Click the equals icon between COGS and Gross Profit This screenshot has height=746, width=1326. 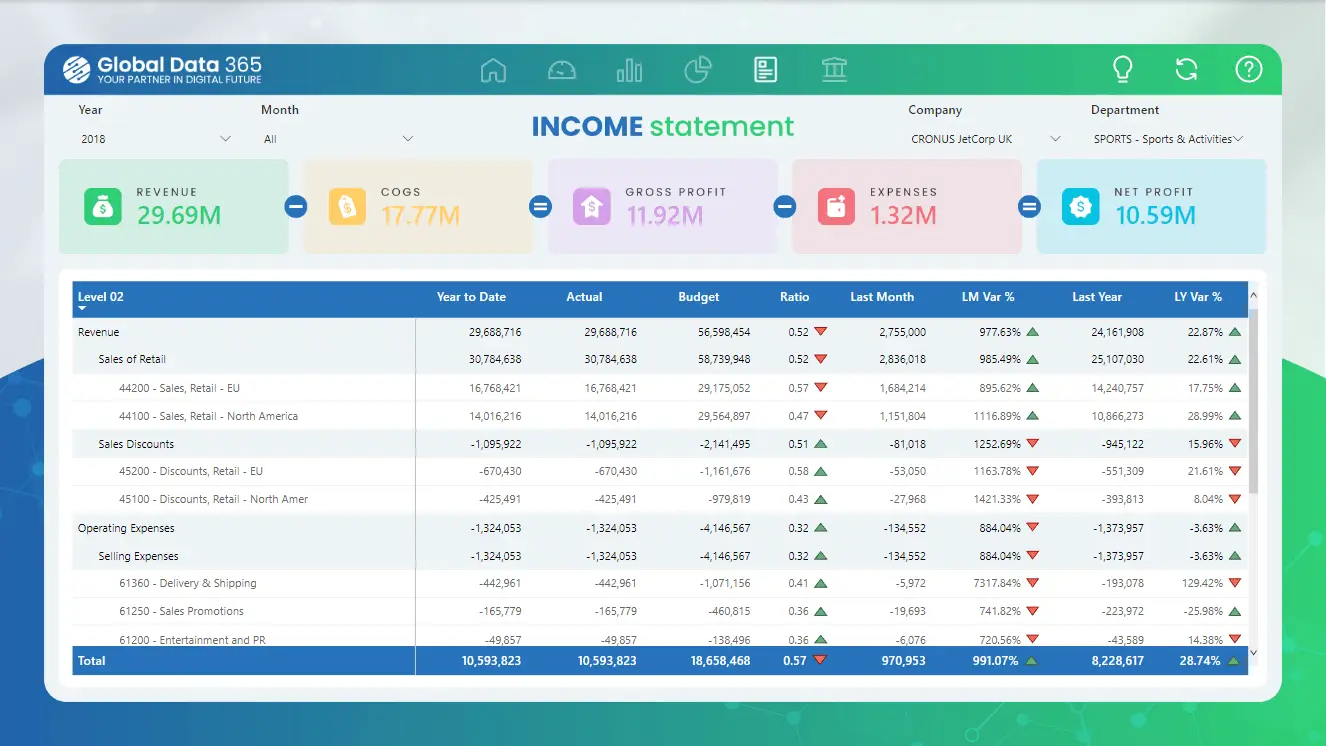pyautogui.click(x=540, y=207)
